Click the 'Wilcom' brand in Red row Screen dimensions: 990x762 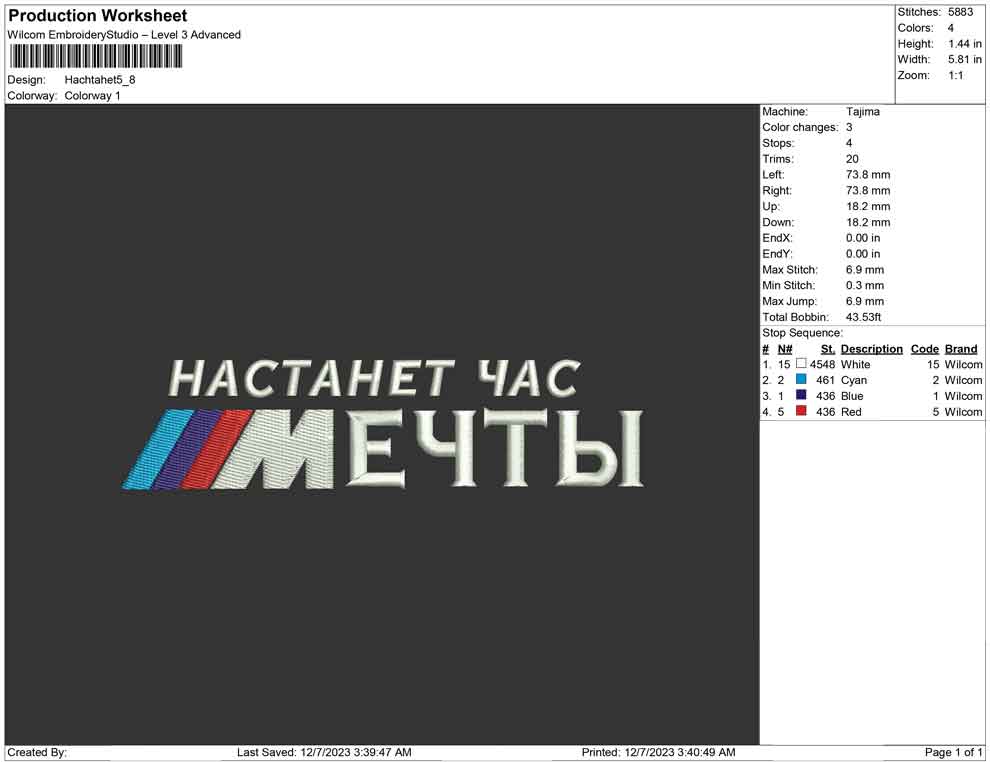click(x=963, y=412)
